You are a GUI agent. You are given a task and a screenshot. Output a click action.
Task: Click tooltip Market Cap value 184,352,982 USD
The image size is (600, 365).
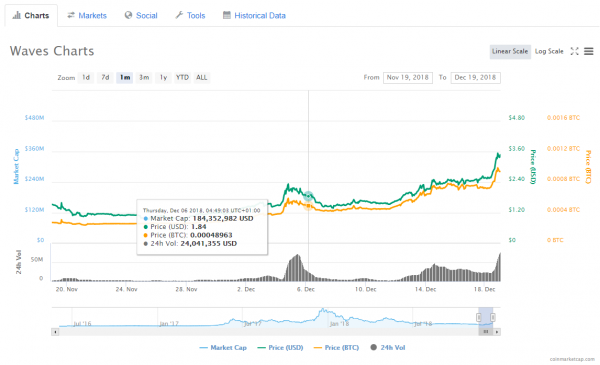(223, 218)
